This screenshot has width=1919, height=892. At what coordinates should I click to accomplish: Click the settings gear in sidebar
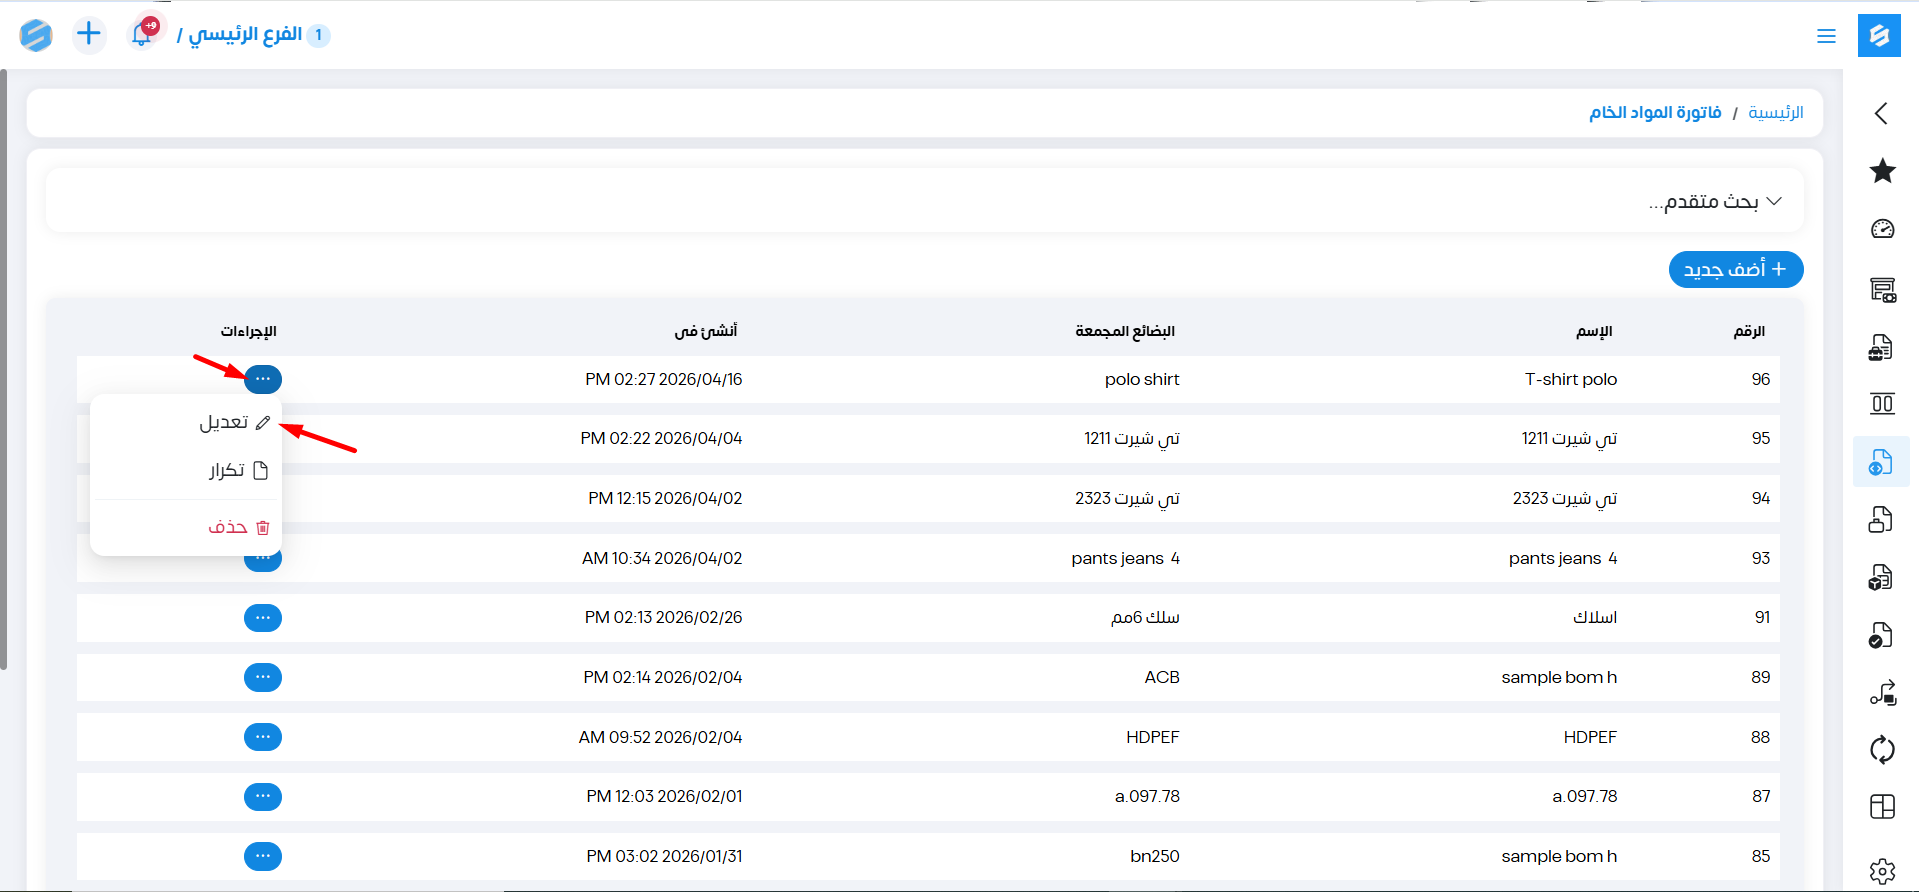pos(1882,871)
